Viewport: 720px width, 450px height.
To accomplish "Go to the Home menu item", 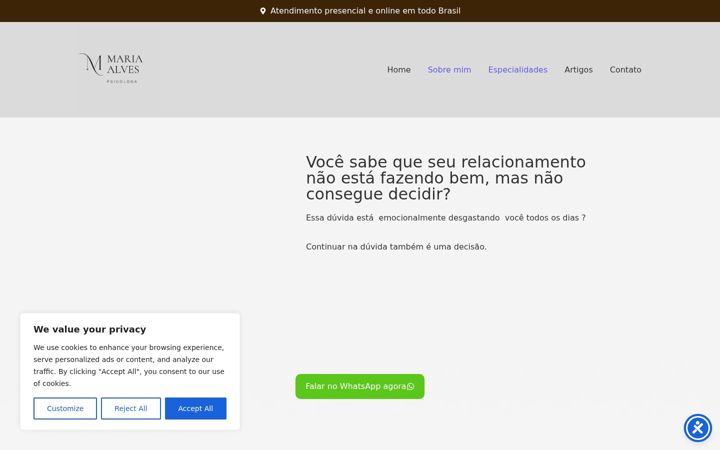I will 399,70.
